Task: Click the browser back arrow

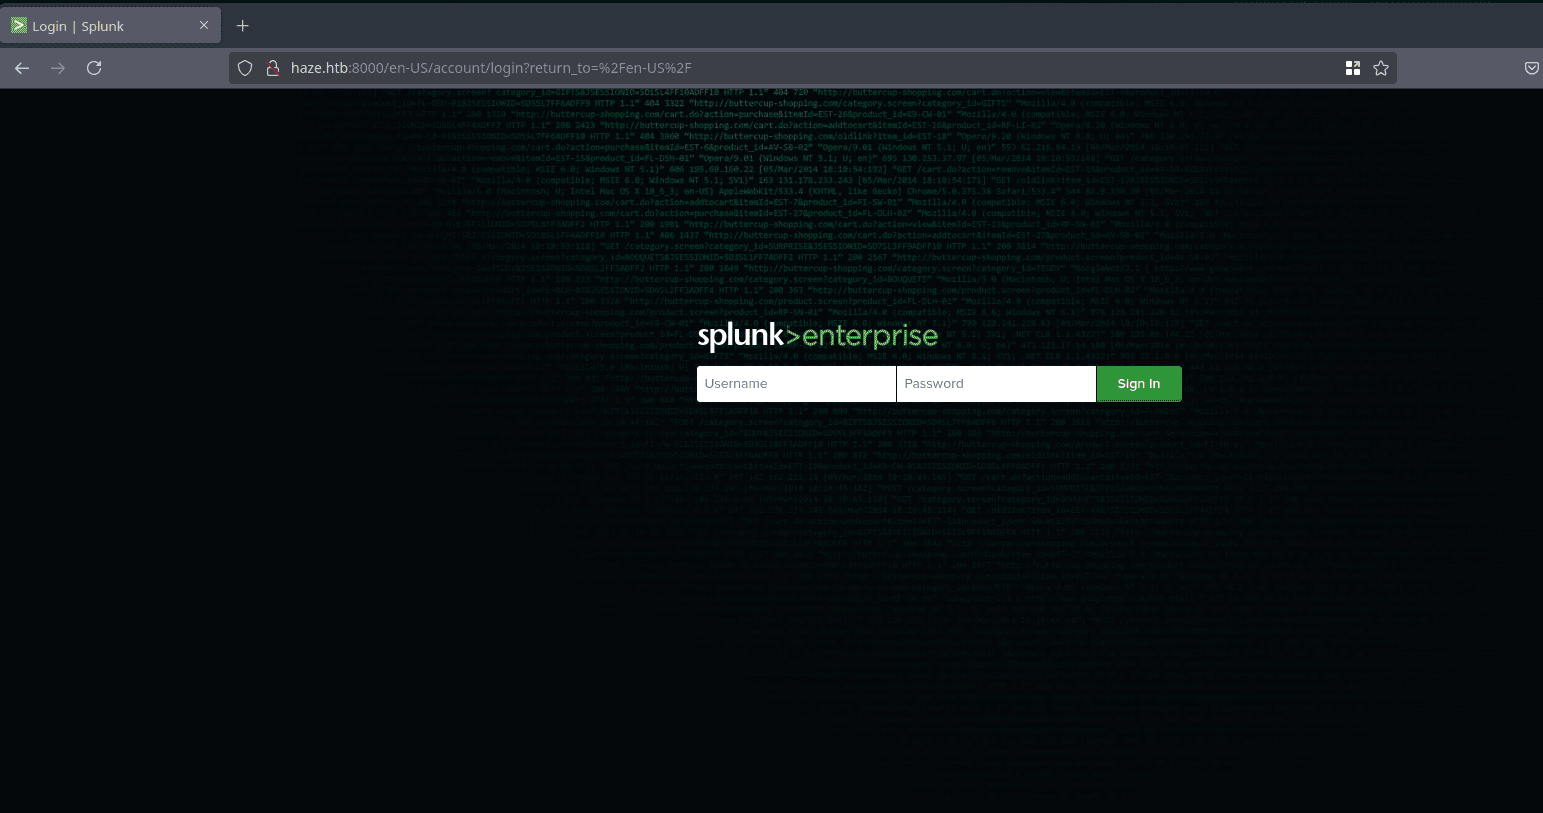Action: tap(22, 68)
